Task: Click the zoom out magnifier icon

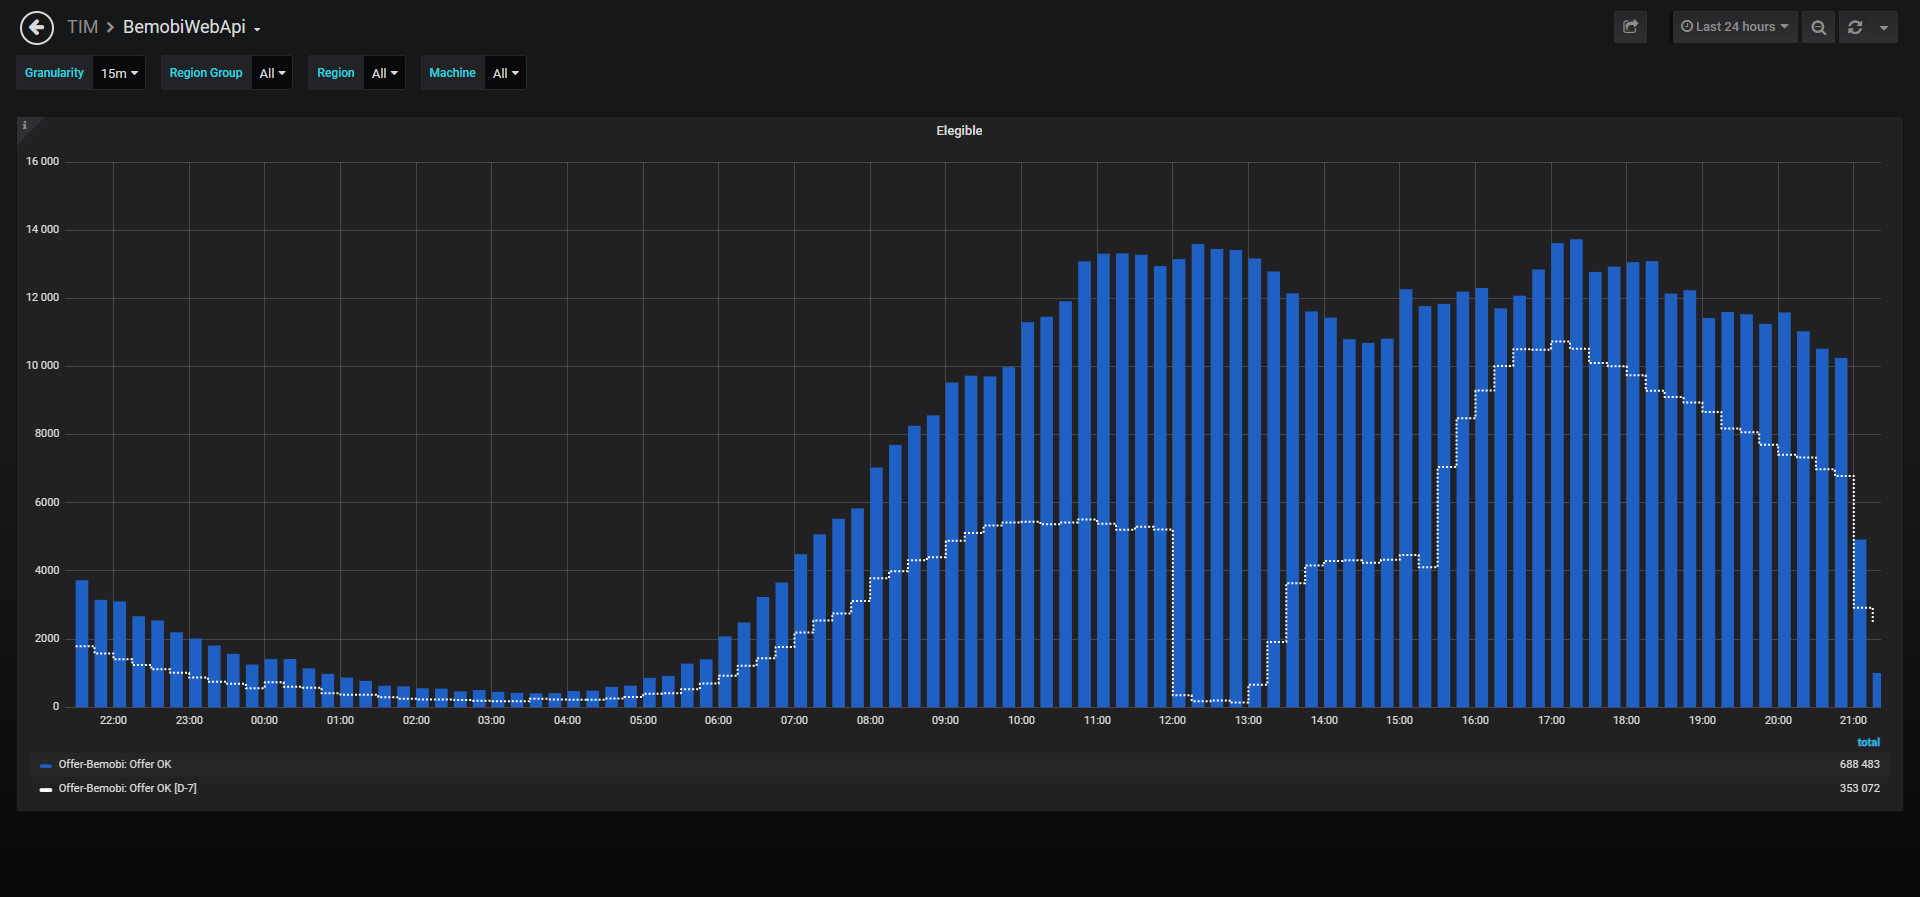Action: tap(1818, 27)
